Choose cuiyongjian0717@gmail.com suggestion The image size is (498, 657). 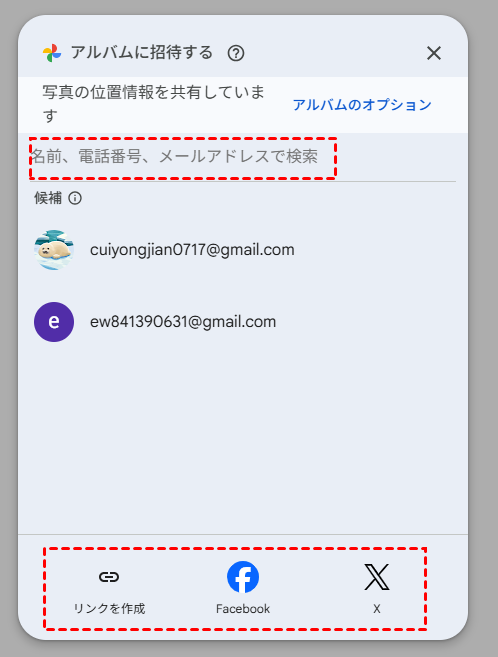[192, 250]
